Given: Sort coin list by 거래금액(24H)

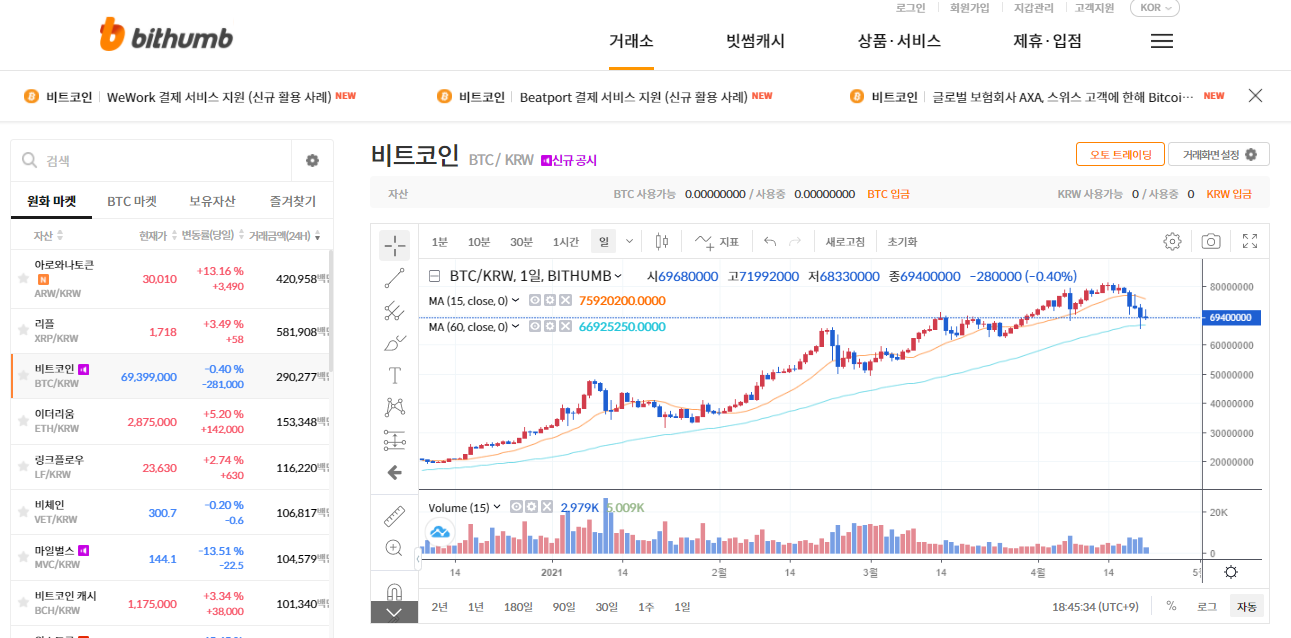Looking at the screenshot, I should (x=285, y=235).
